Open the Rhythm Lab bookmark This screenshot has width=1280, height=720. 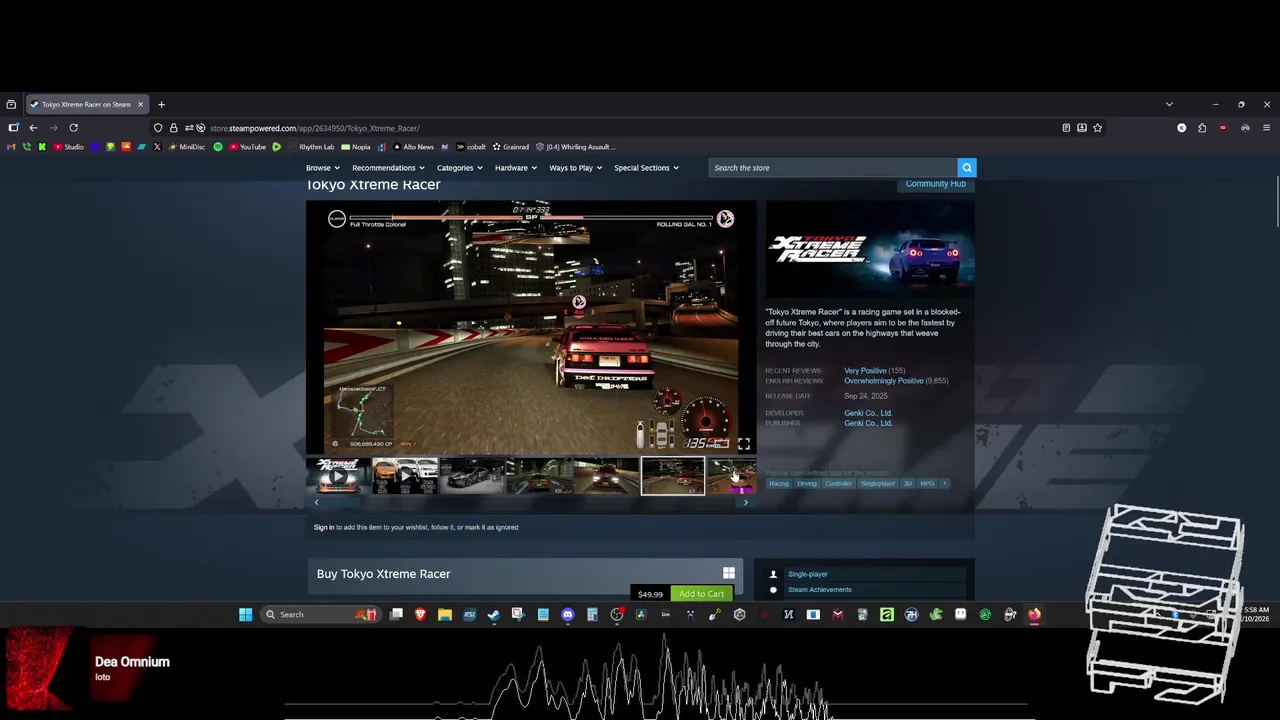(310, 147)
